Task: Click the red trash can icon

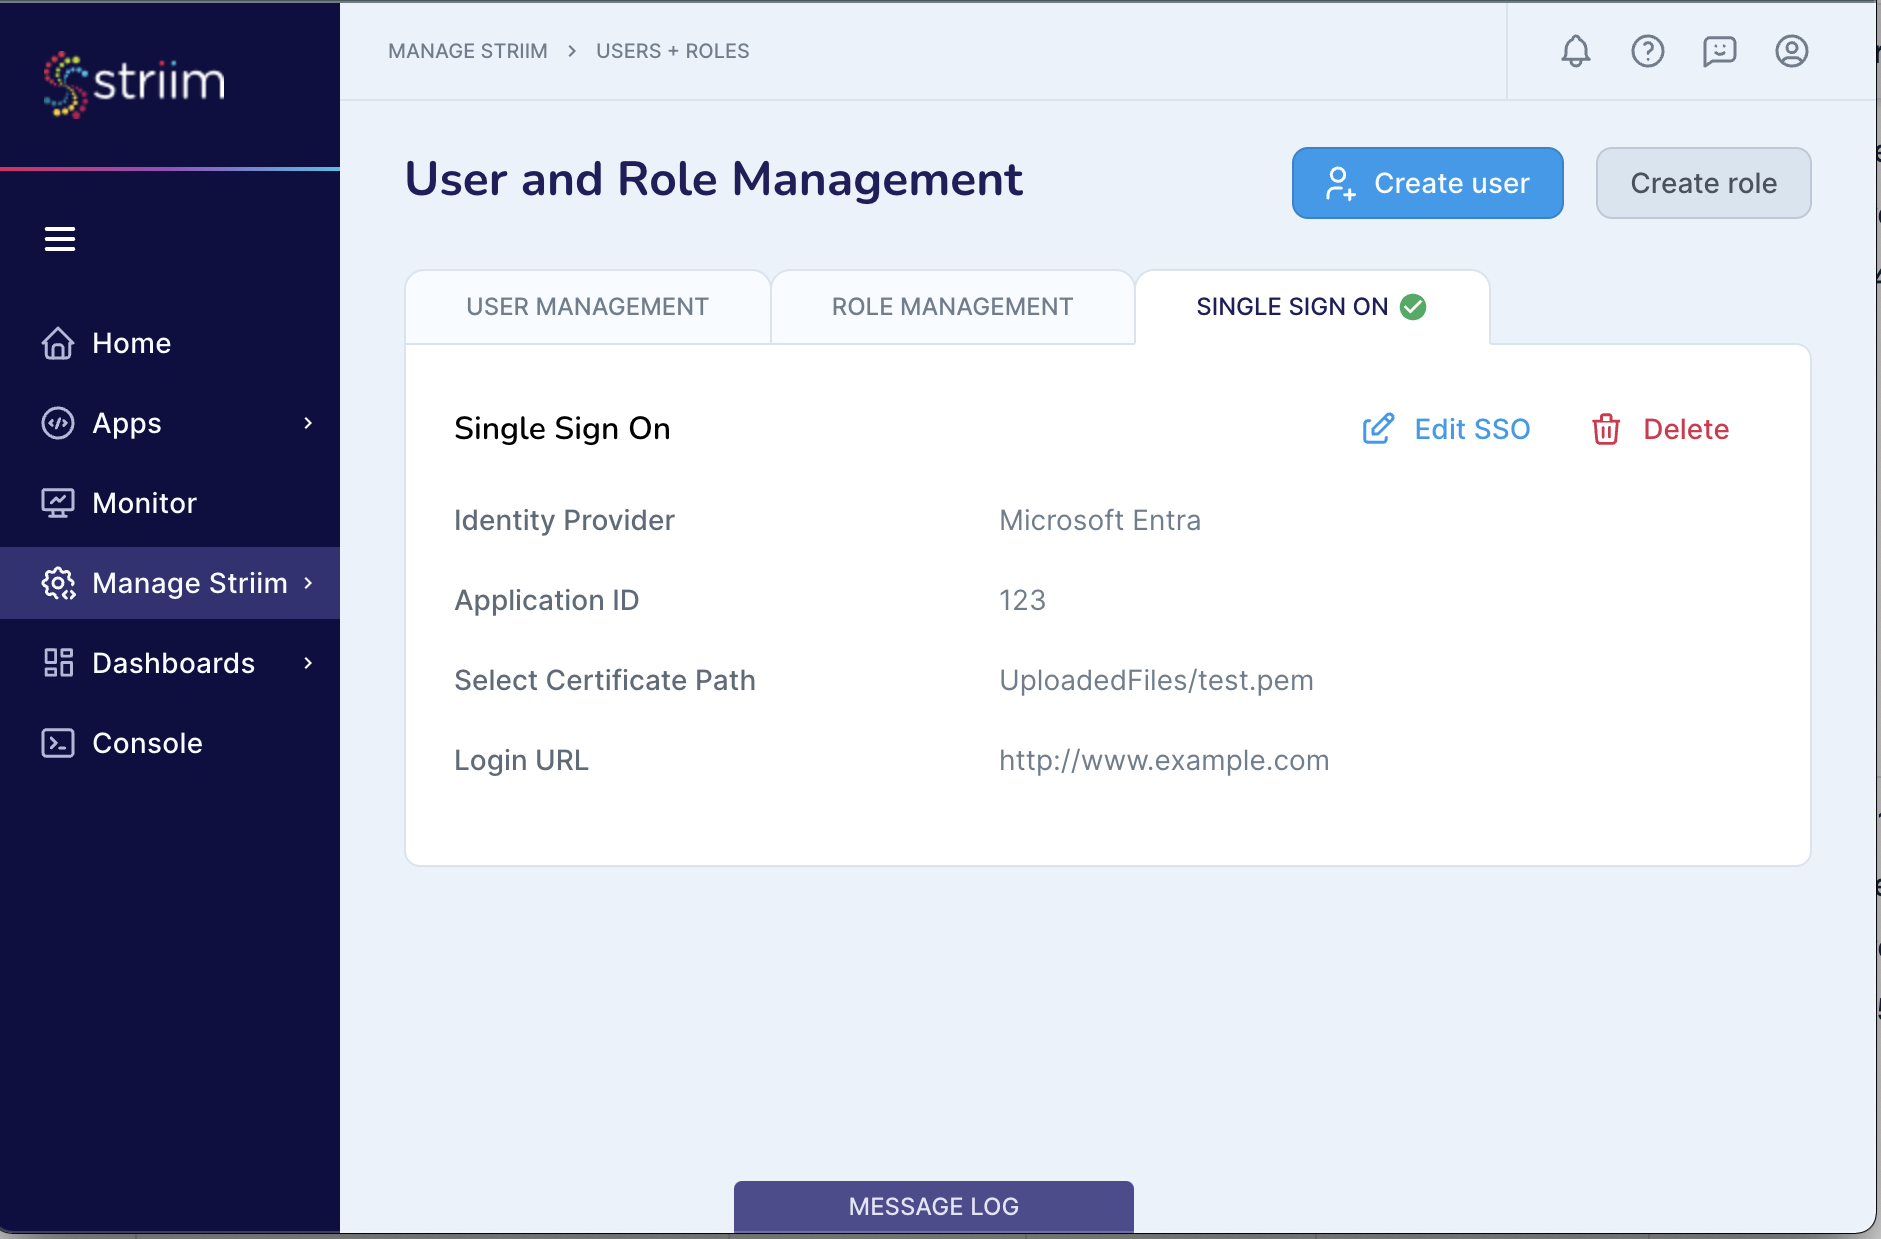Action: coord(1606,429)
